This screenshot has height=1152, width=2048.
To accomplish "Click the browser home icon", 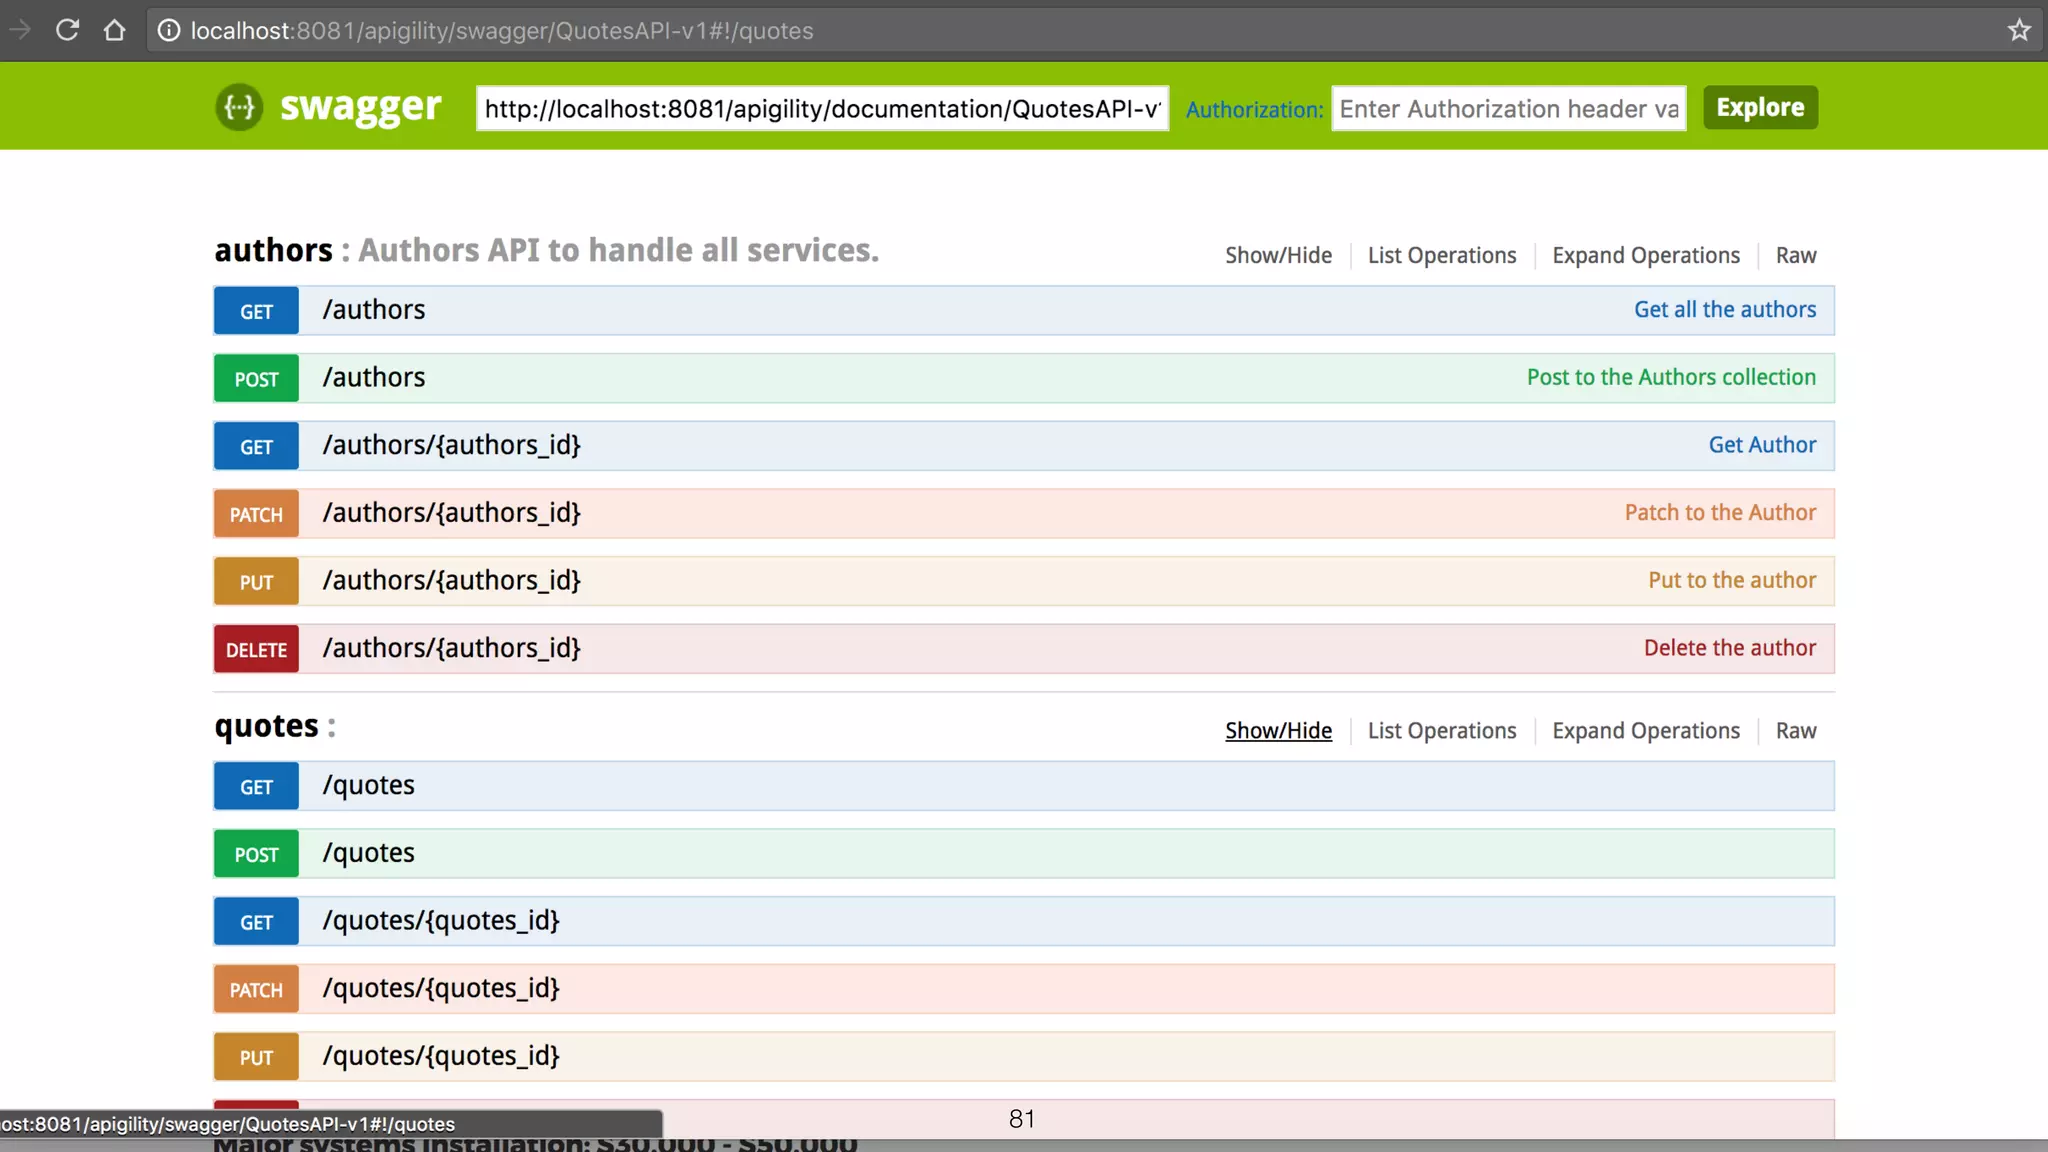I will click(x=114, y=30).
